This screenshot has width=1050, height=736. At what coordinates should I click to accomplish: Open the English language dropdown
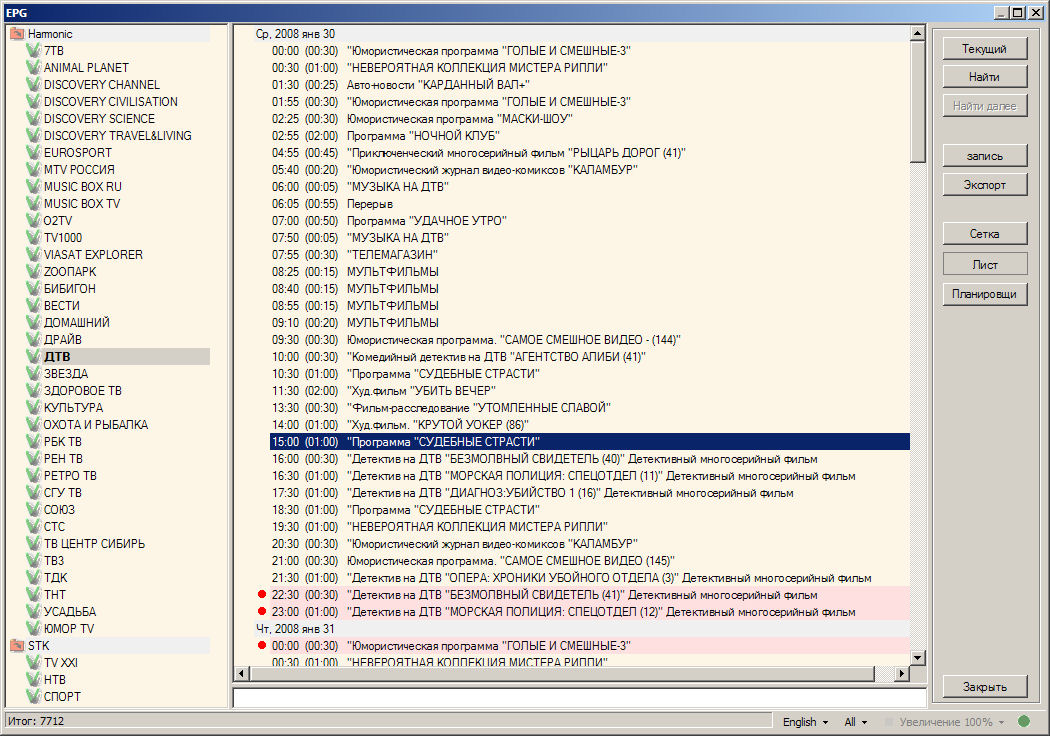coord(805,722)
